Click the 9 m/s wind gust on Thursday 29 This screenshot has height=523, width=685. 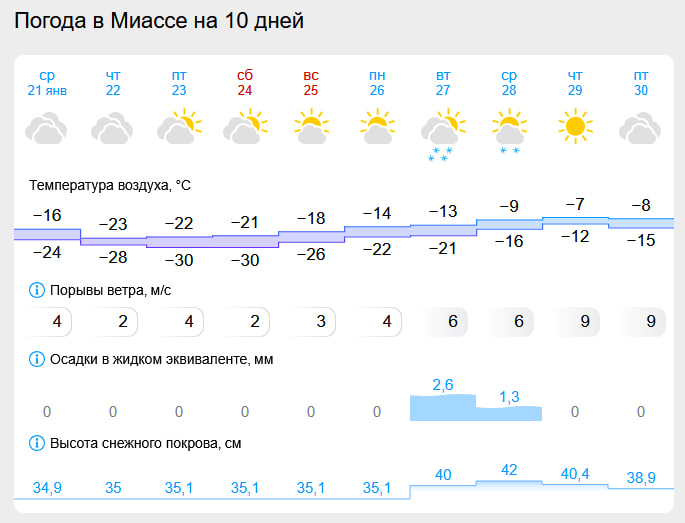[574, 322]
